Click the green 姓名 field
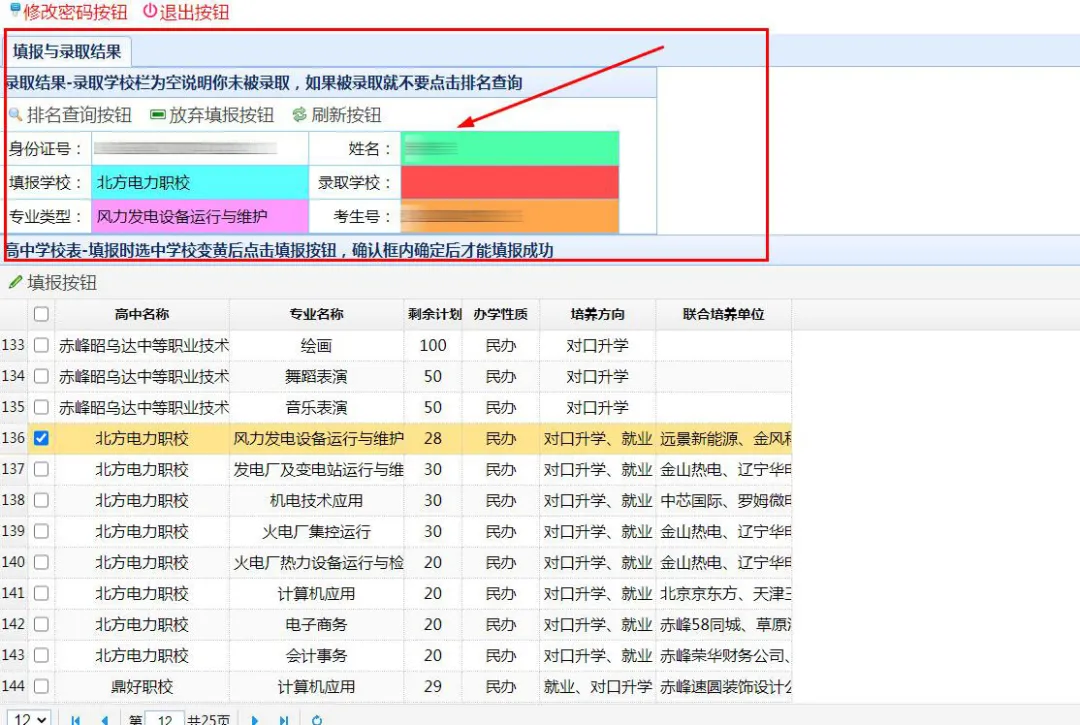 pos(510,148)
